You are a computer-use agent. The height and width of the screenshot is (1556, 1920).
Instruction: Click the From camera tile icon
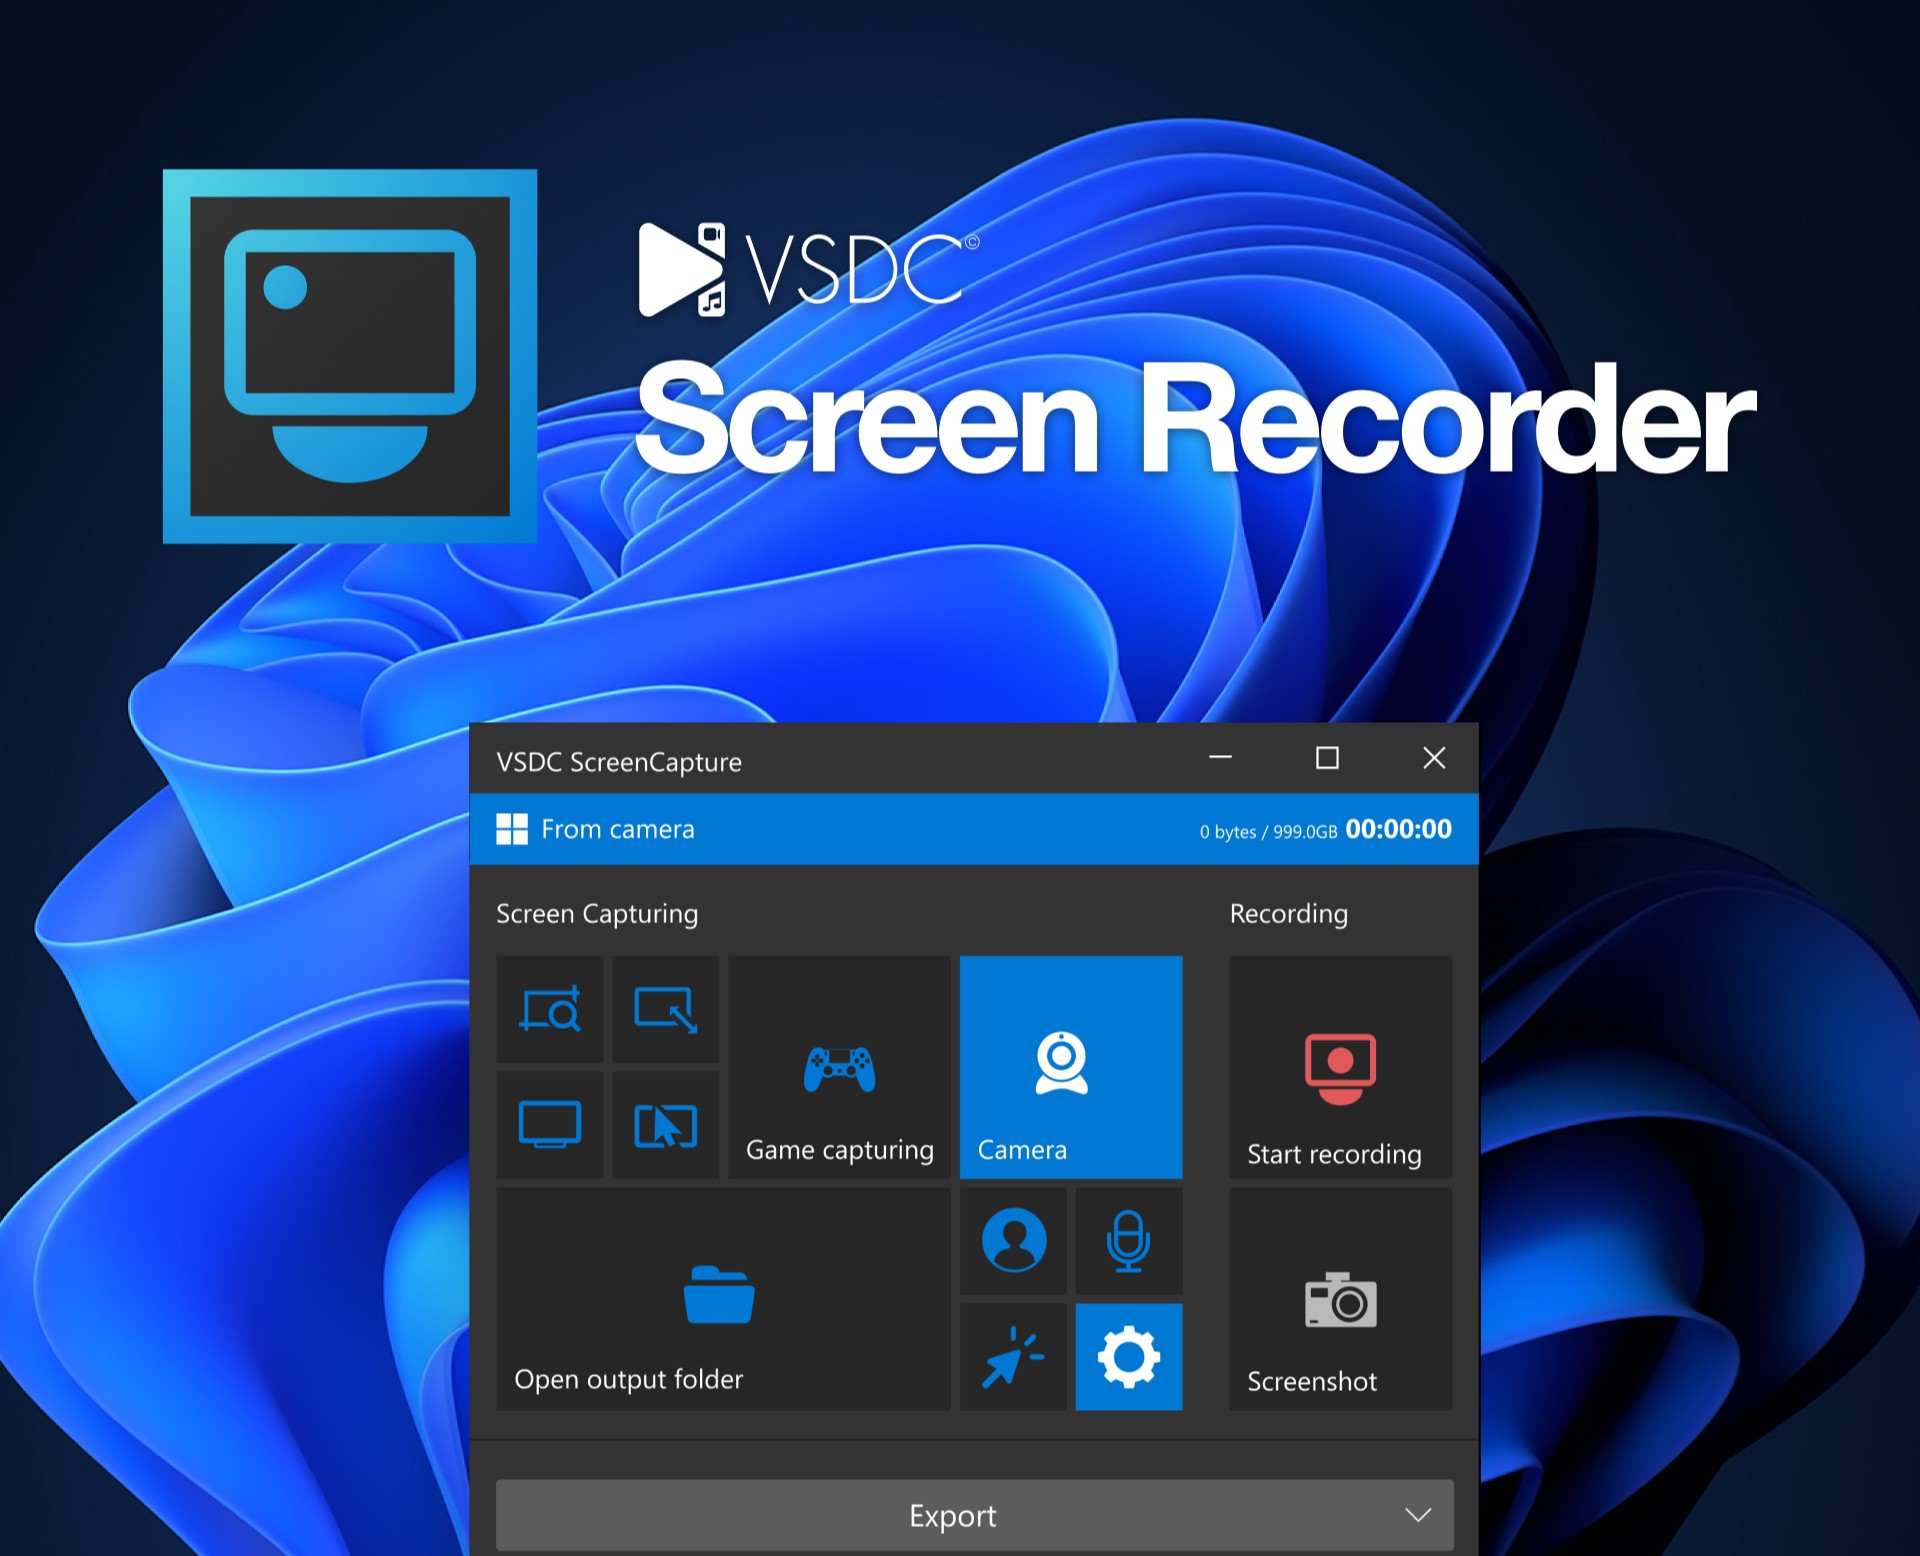(513, 829)
